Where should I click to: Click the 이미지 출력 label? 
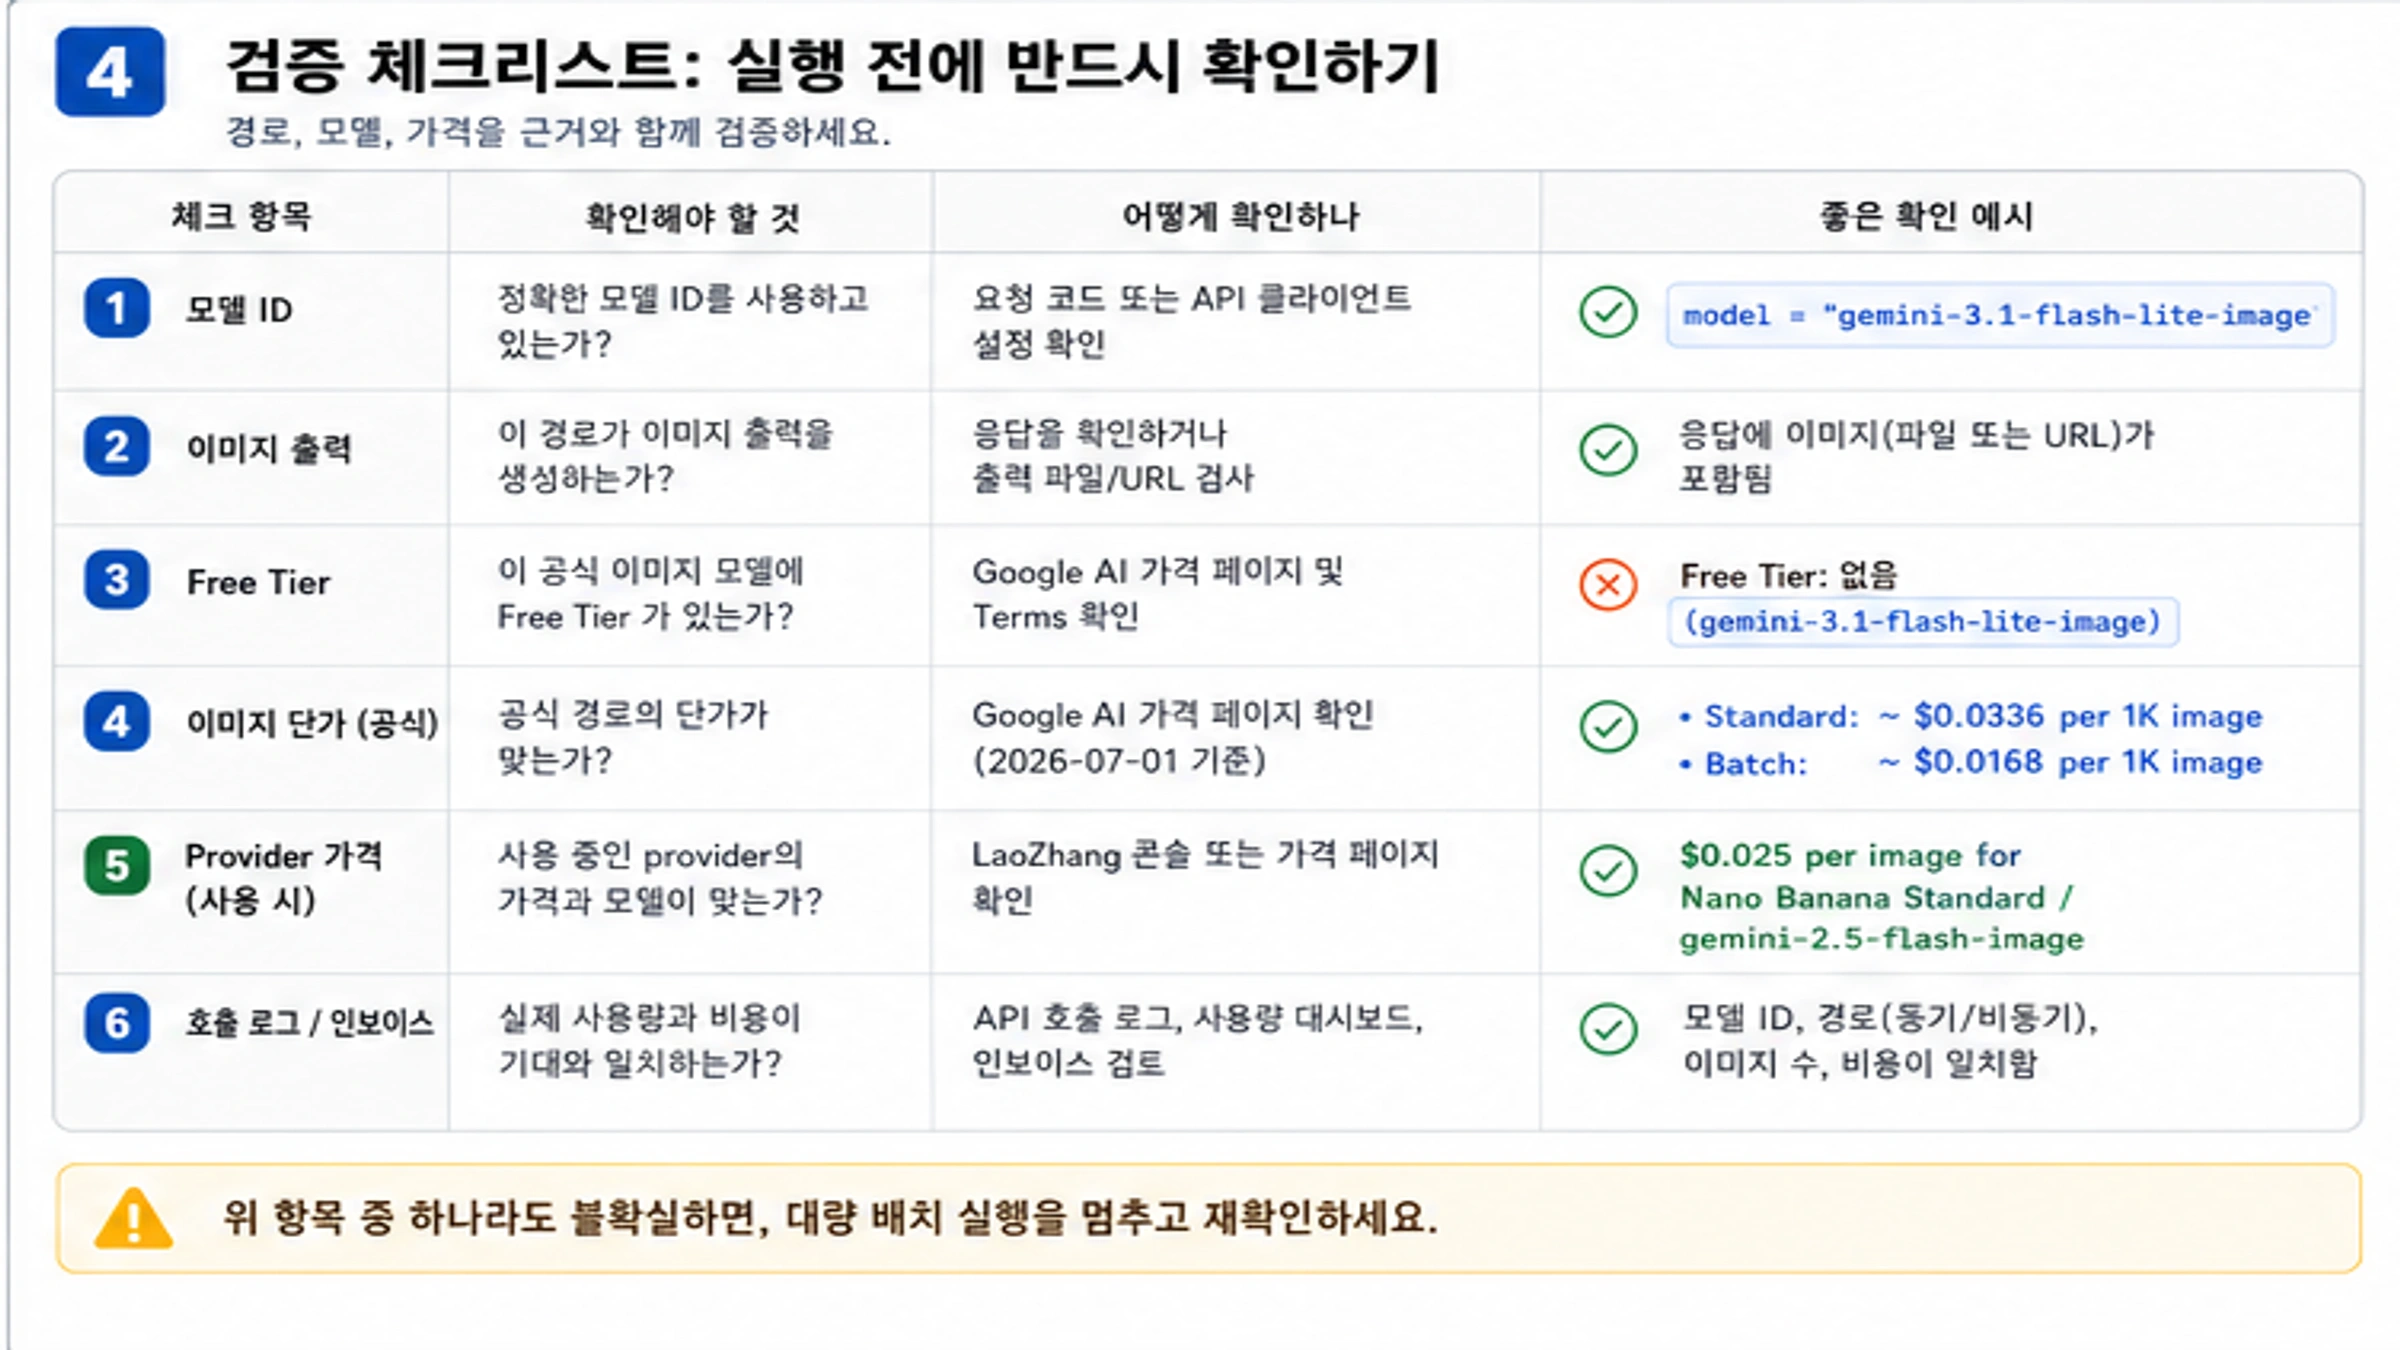click(269, 448)
